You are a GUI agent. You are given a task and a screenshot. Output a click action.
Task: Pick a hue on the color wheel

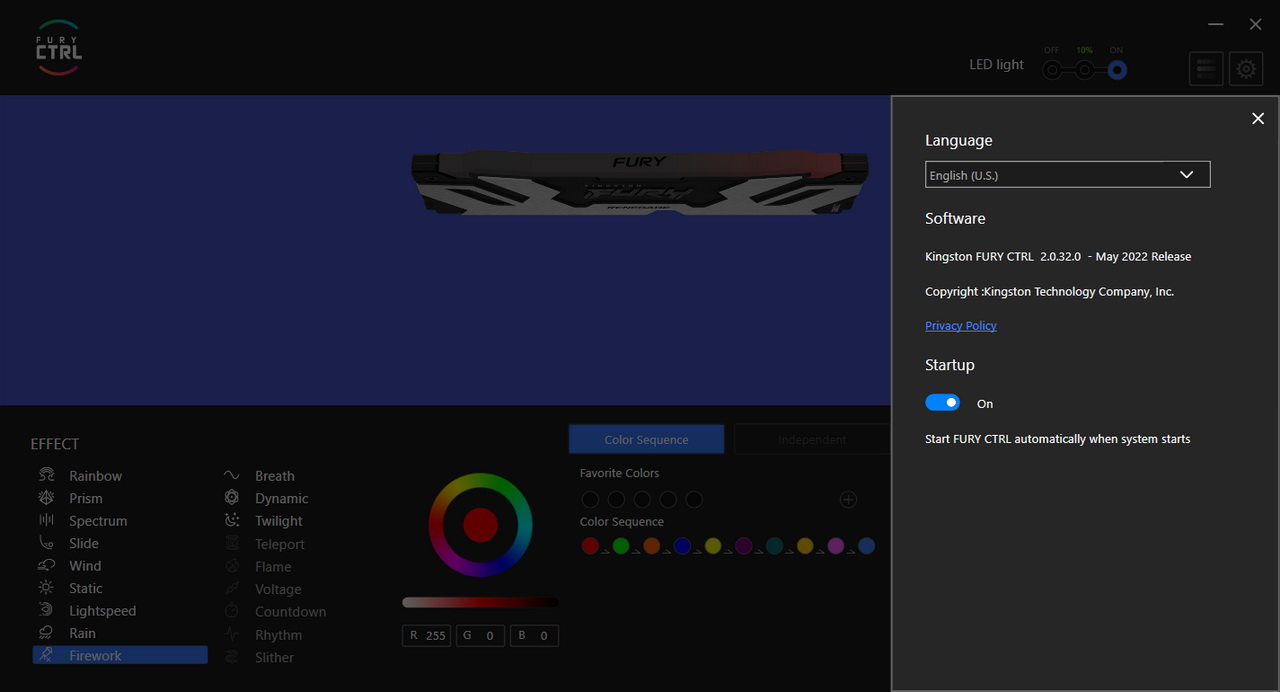[480, 524]
